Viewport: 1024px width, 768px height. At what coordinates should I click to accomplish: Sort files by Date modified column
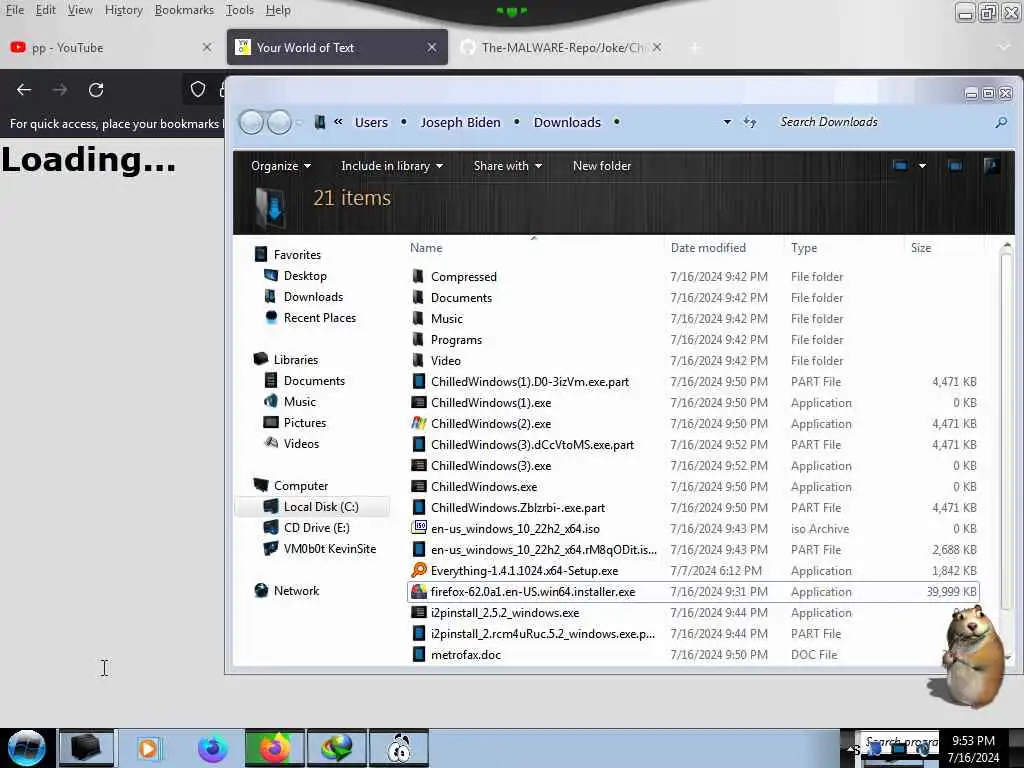708,248
